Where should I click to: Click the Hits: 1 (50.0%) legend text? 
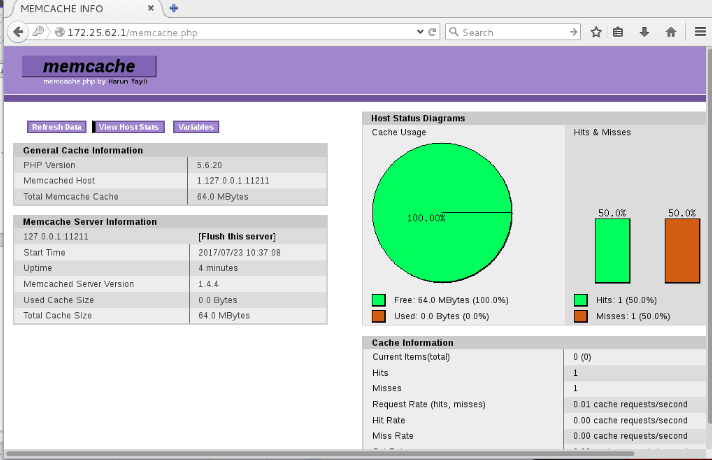click(626, 300)
